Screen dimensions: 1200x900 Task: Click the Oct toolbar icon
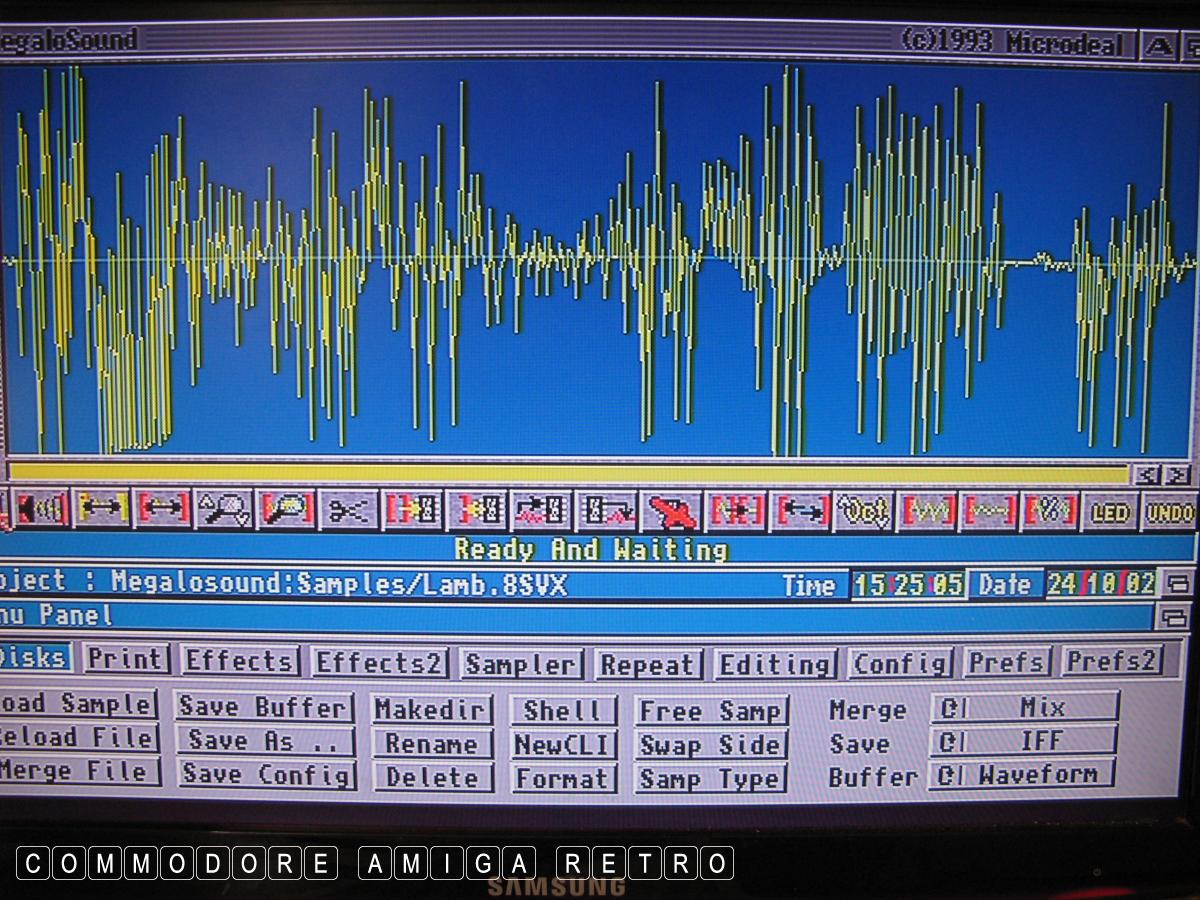(x=864, y=512)
